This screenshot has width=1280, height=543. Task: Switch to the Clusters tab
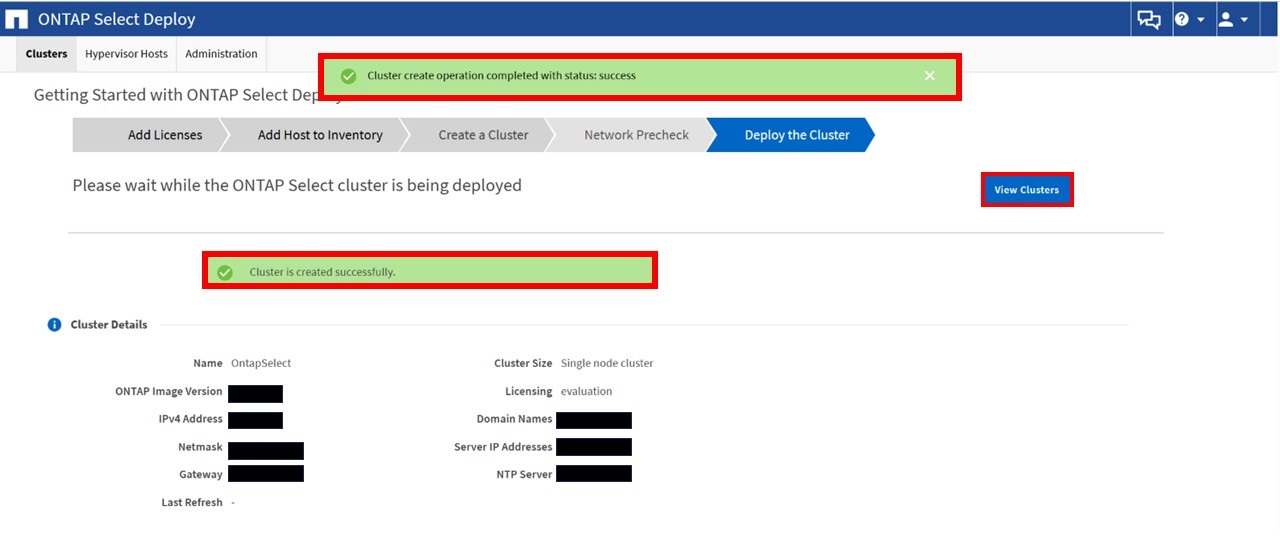click(x=47, y=54)
